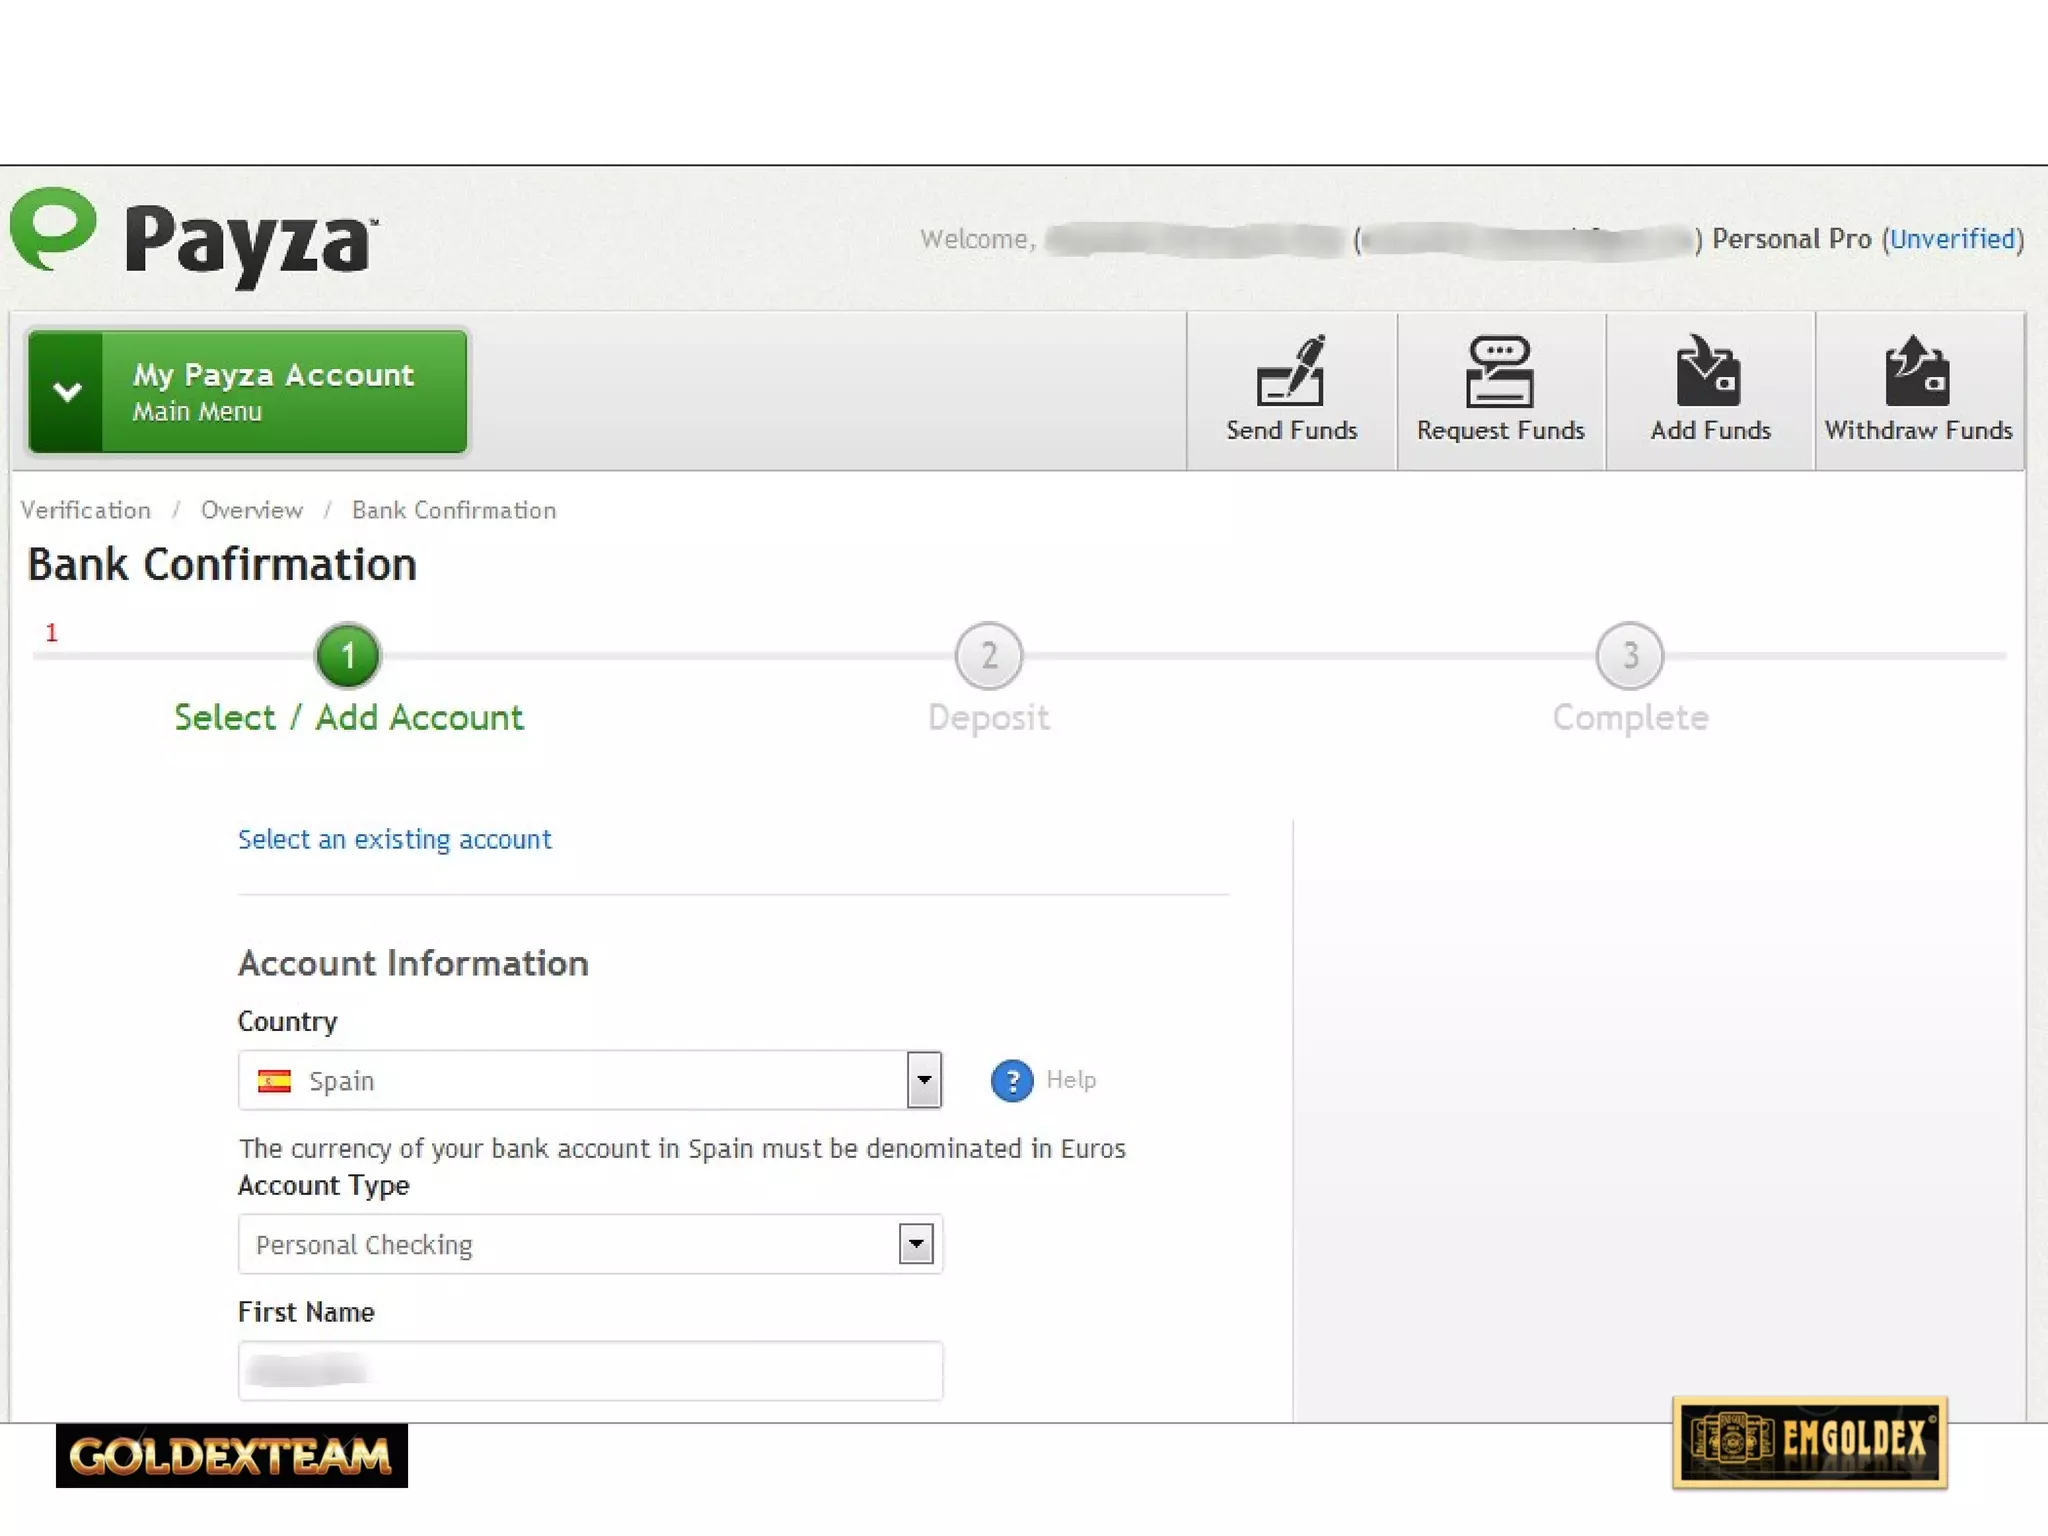This screenshot has height=1536, width=2048.
Task: Click the Spain flag icon in Country field
Action: pyautogui.click(x=274, y=1081)
